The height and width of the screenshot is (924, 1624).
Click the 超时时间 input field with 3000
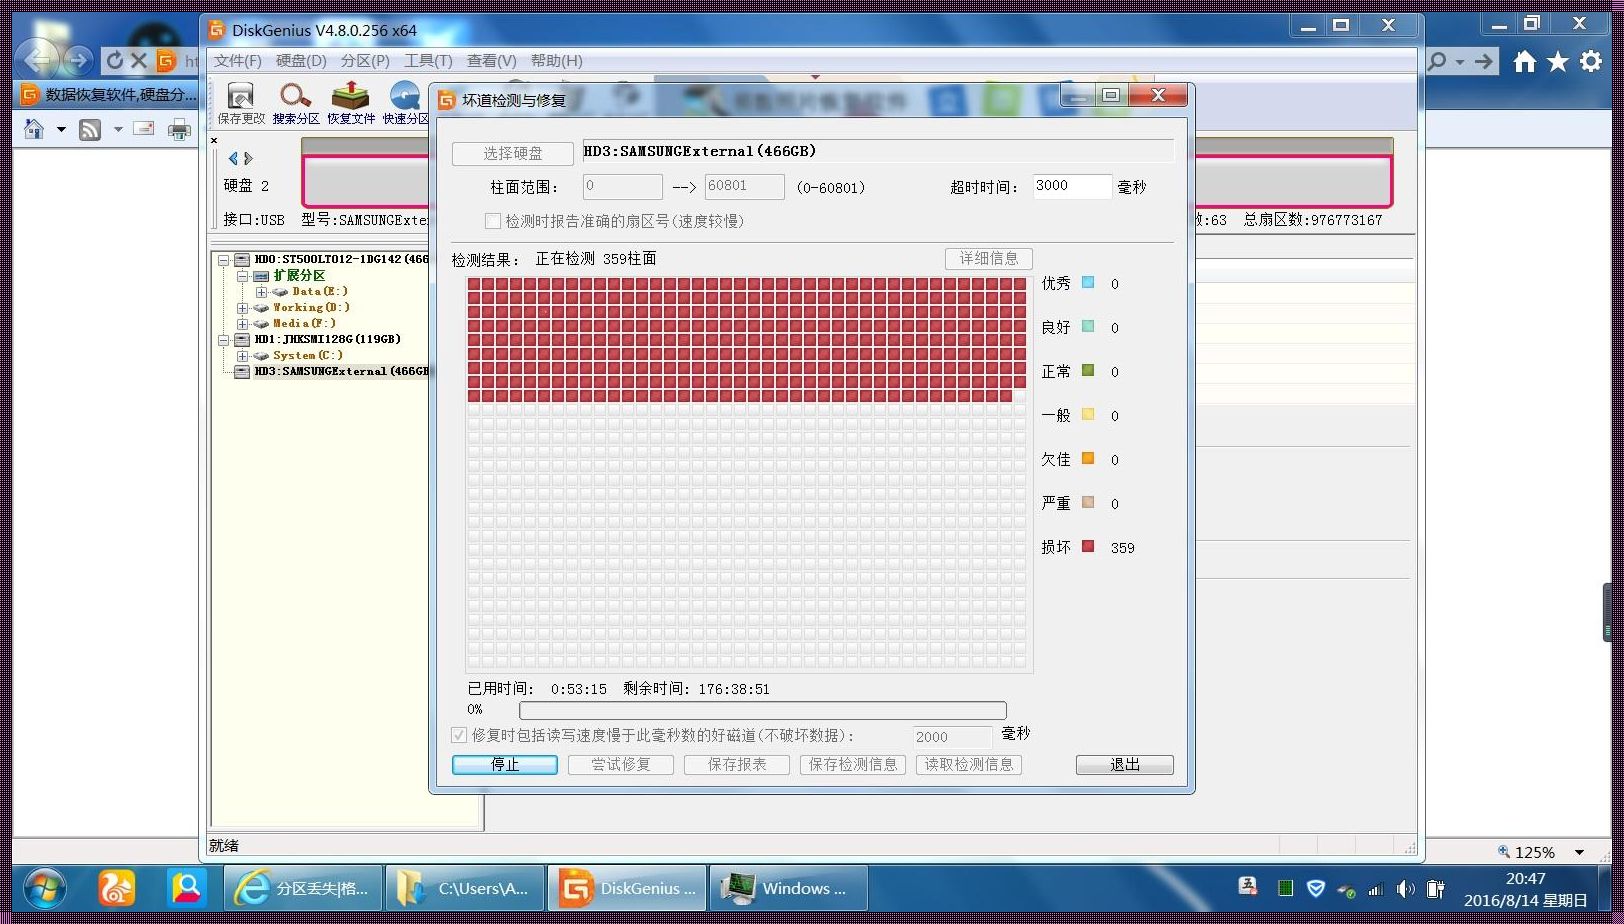(x=1071, y=186)
